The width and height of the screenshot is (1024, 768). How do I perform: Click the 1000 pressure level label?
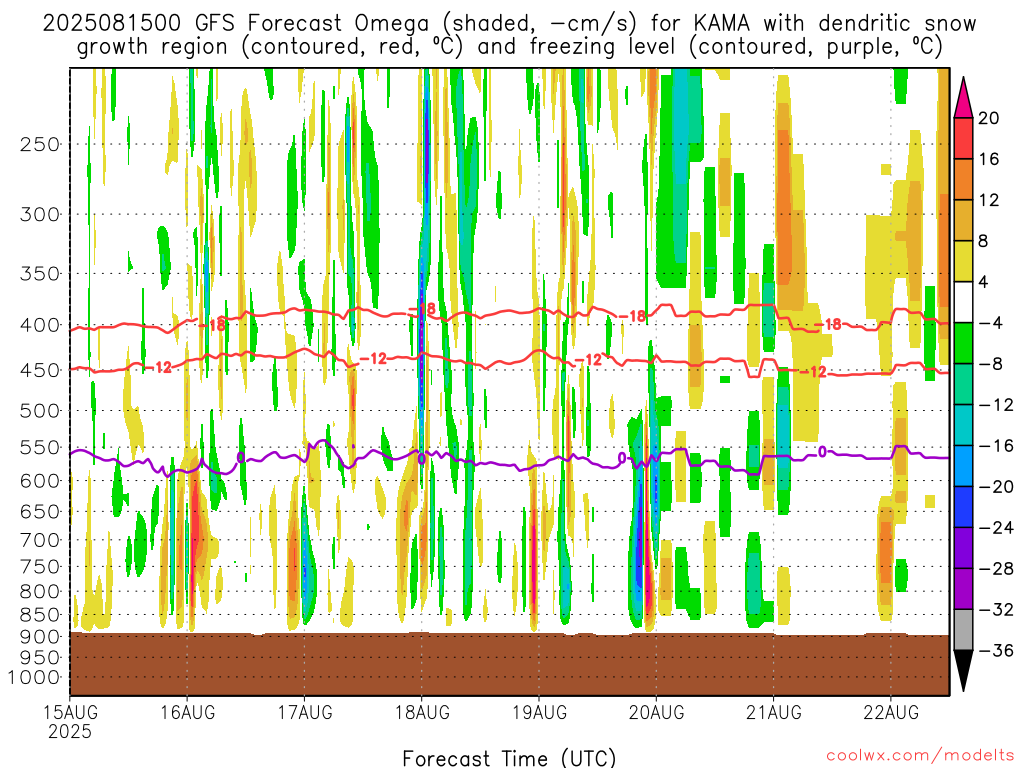[x=34, y=678]
